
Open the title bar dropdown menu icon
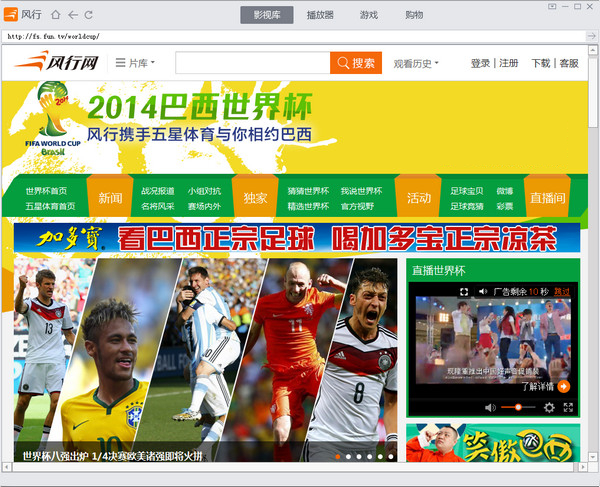coord(552,7)
